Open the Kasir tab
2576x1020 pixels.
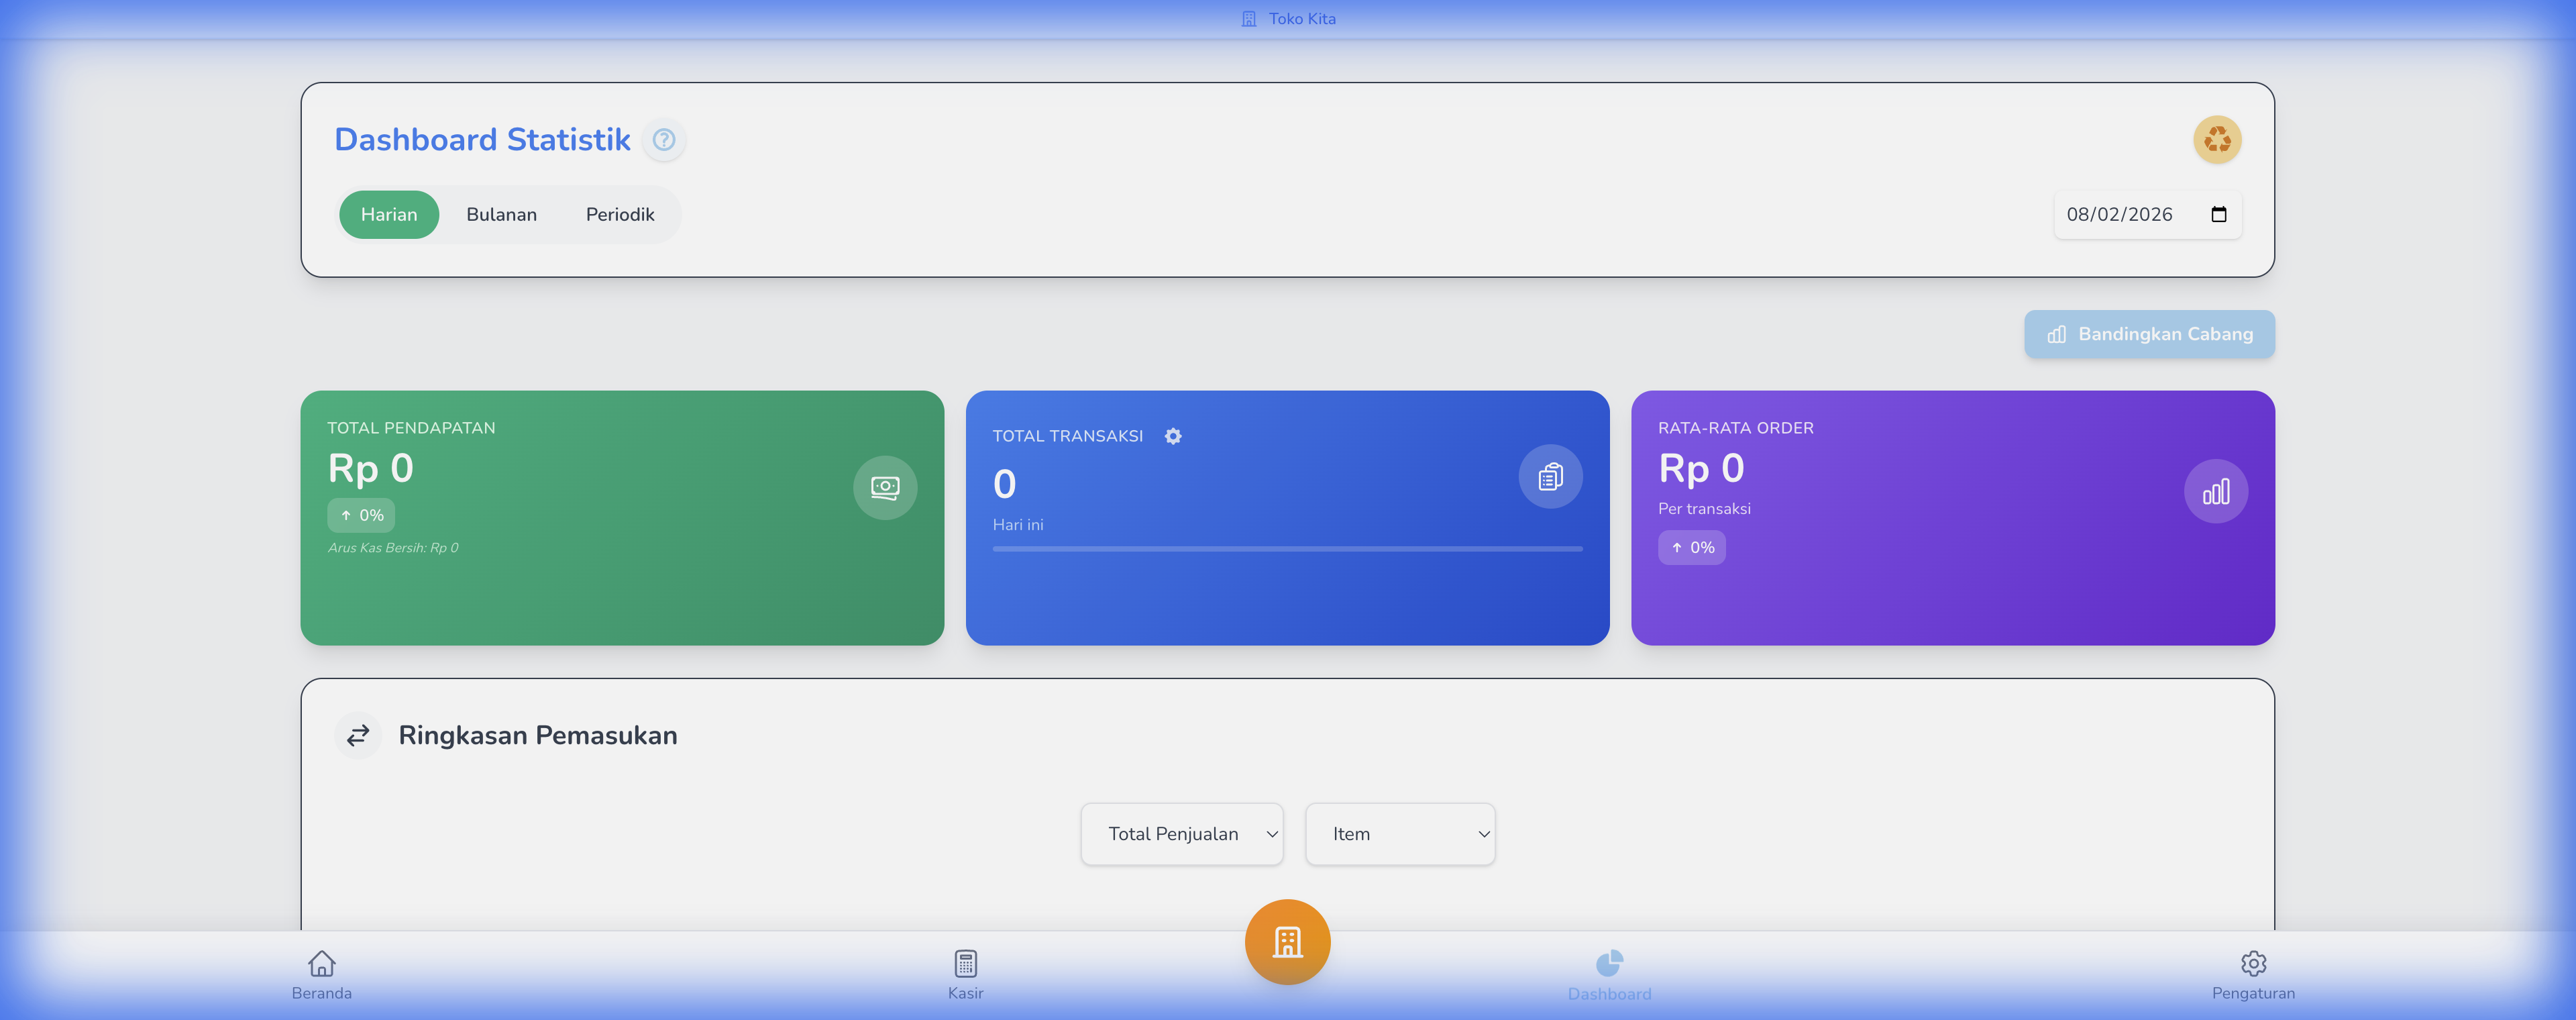965,974
